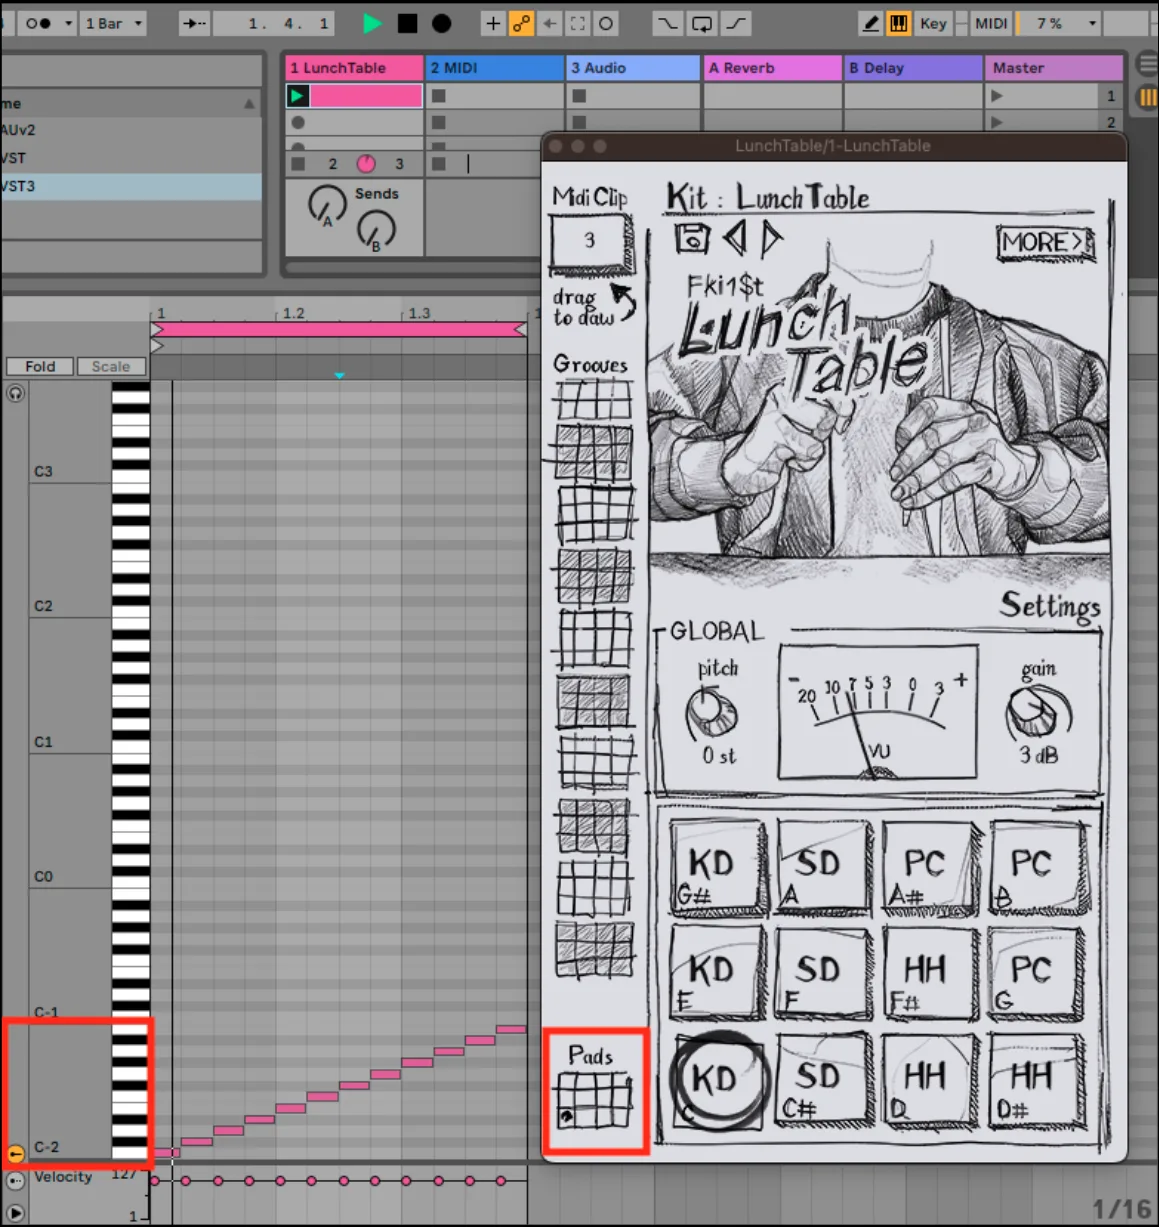Click the previous kit left arrow
The width and height of the screenshot is (1159, 1227).
click(735, 238)
